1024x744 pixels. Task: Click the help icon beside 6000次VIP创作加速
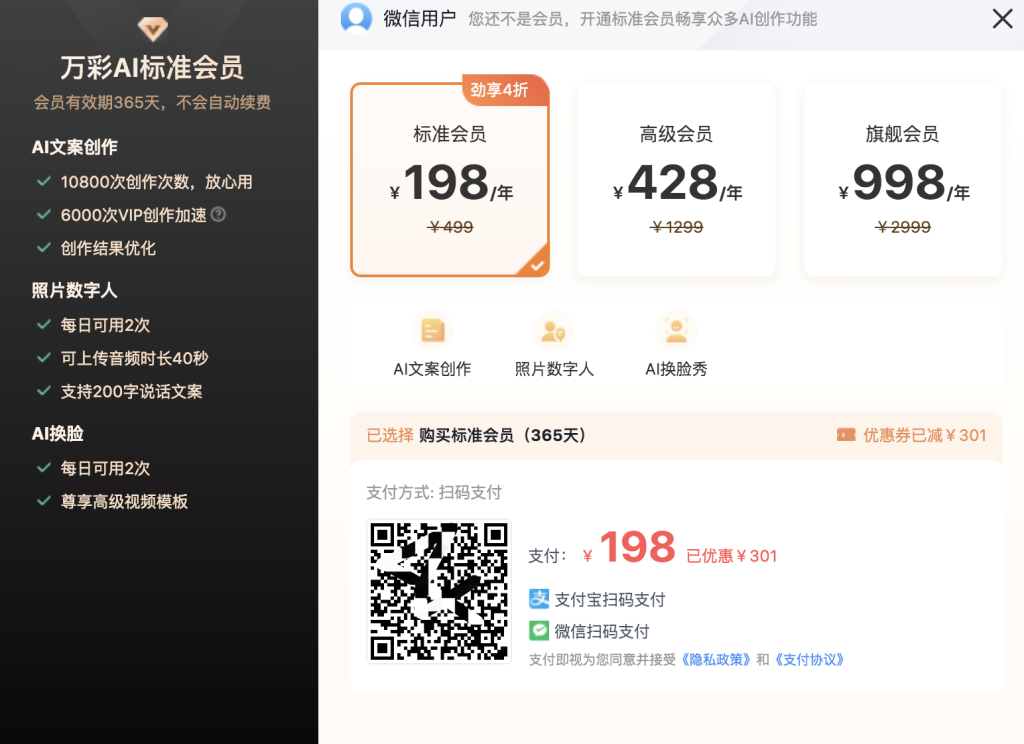(x=219, y=214)
